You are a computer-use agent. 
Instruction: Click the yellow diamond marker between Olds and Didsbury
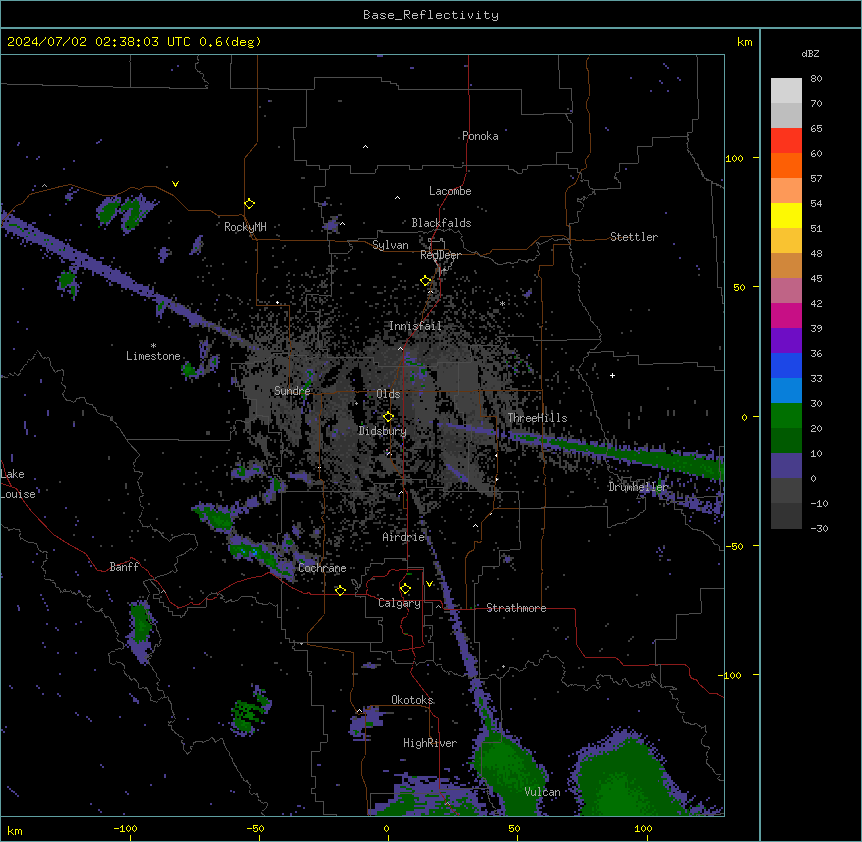pos(388,417)
